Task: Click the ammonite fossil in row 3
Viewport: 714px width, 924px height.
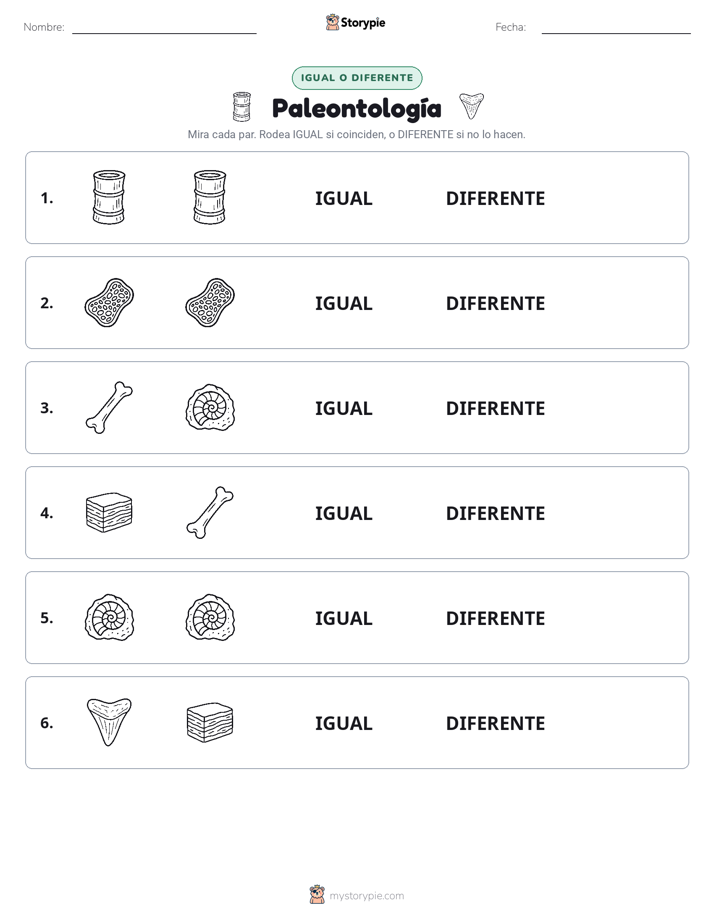Action: [210, 407]
